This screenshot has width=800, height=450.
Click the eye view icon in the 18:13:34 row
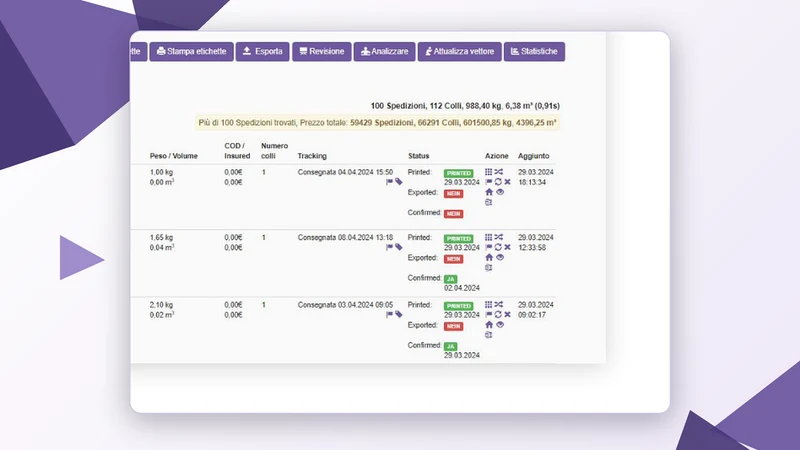[500, 192]
